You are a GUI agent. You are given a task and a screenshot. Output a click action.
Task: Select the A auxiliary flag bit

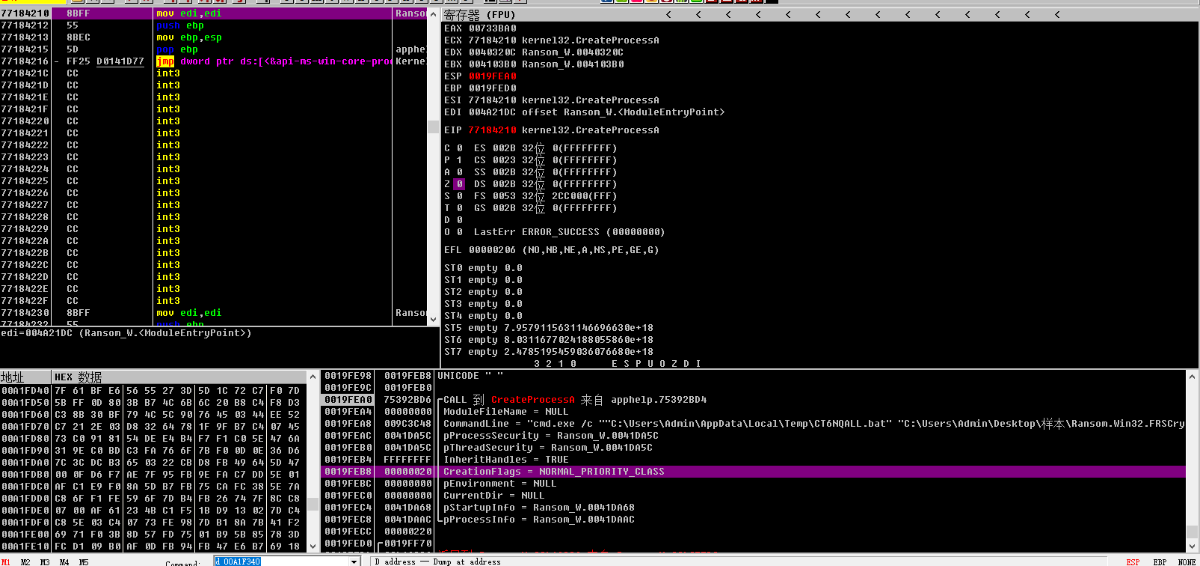[459, 172]
